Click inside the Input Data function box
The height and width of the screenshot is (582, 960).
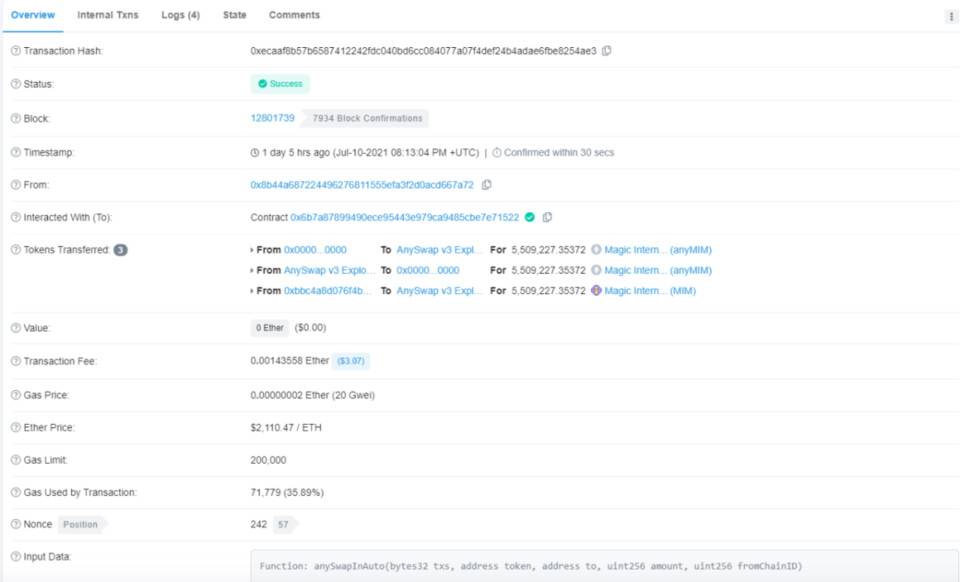600,566
